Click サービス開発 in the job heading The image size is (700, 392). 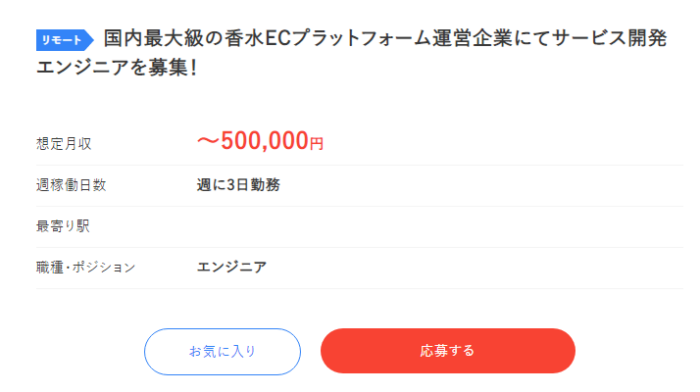[x=609, y=38]
